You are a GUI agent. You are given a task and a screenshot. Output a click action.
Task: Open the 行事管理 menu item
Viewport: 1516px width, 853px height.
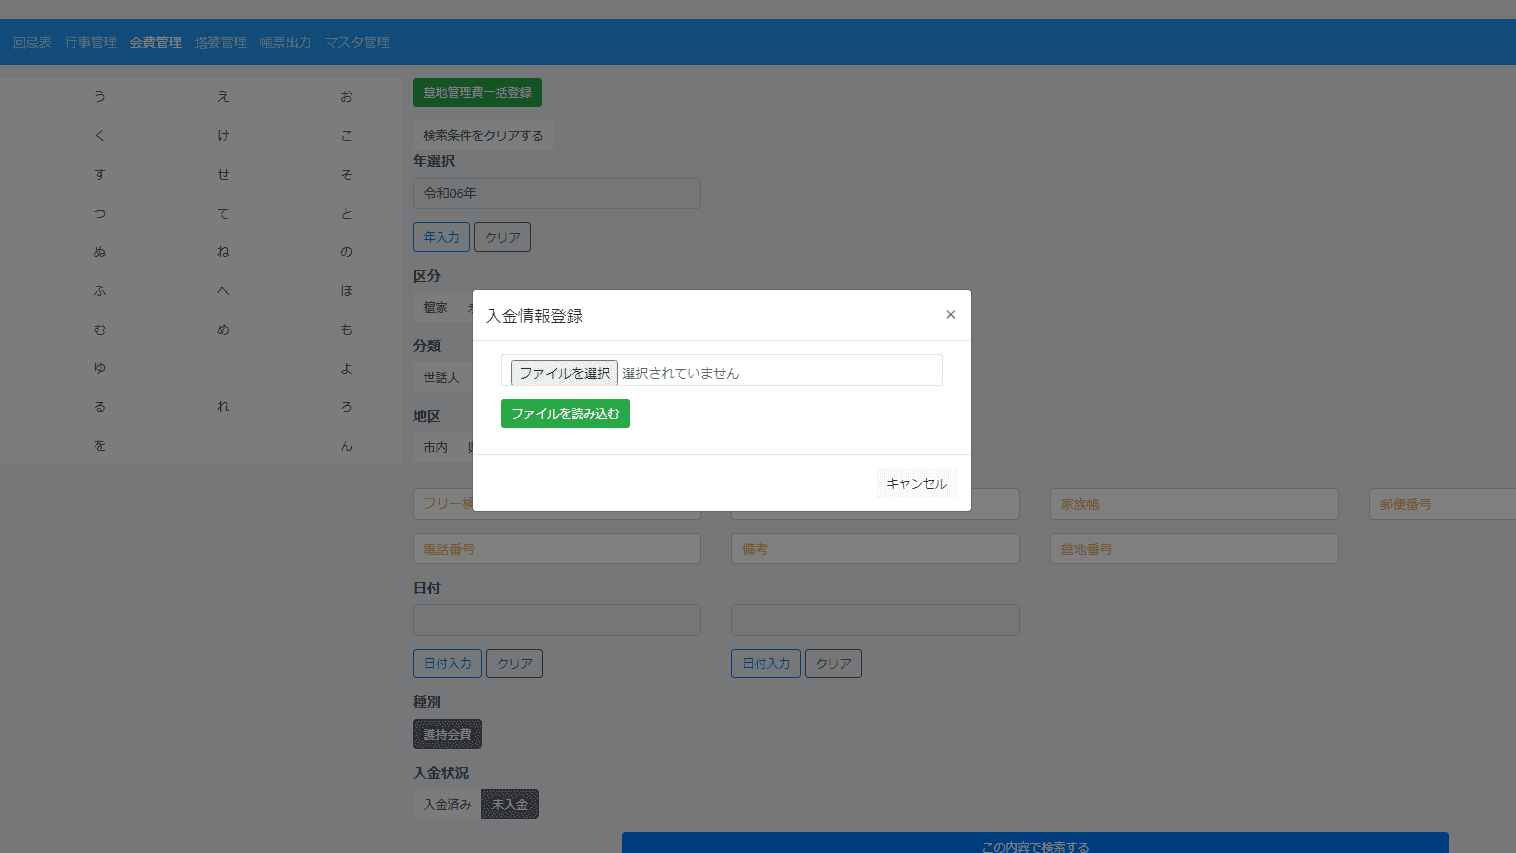[x=91, y=42]
